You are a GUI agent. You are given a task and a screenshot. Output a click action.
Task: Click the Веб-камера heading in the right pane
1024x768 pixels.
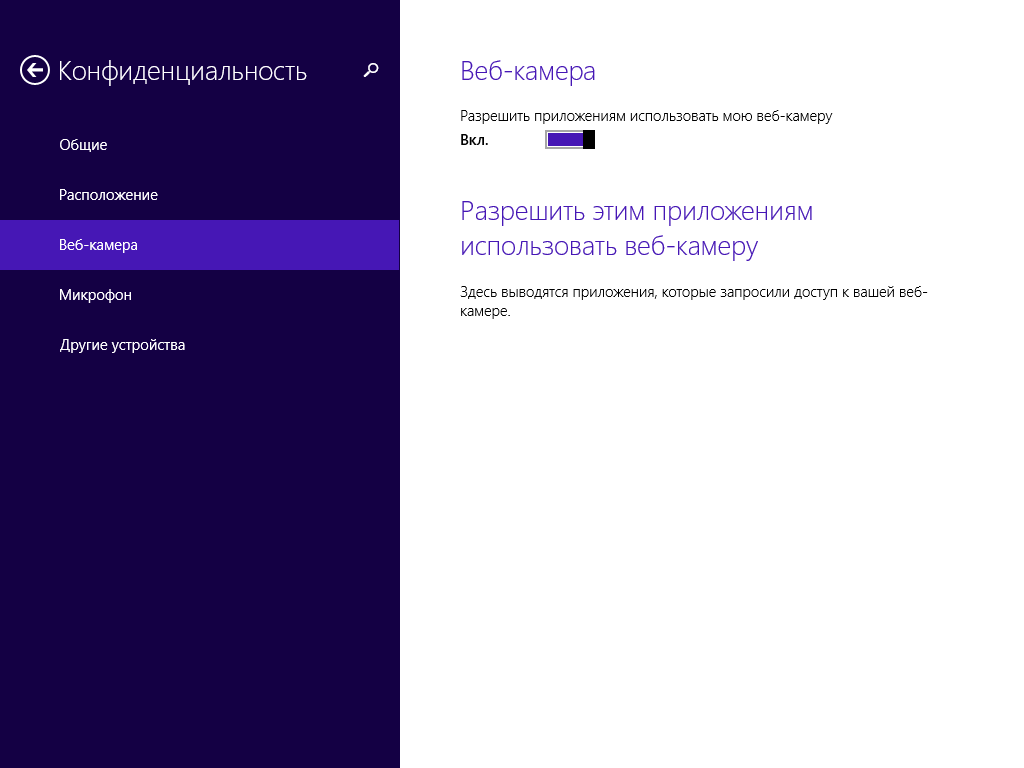click(x=527, y=71)
